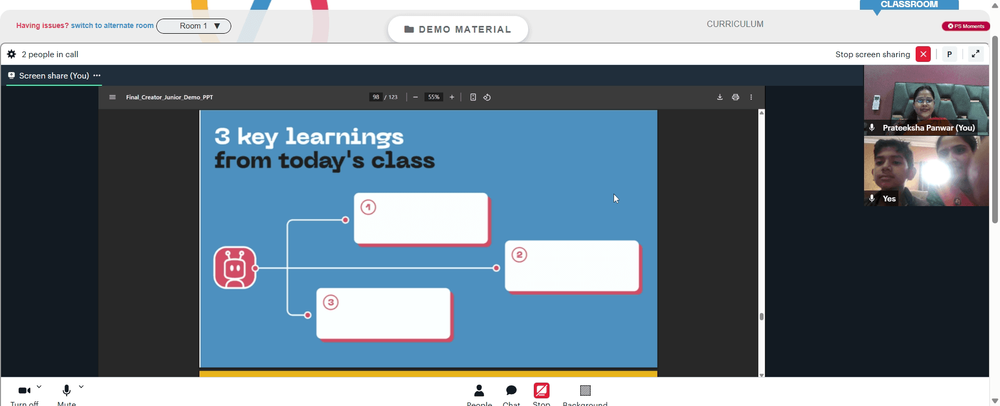Expand the Room 1 dropdown
This screenshot has height=406, width=1000.
(x=194, y=26)
